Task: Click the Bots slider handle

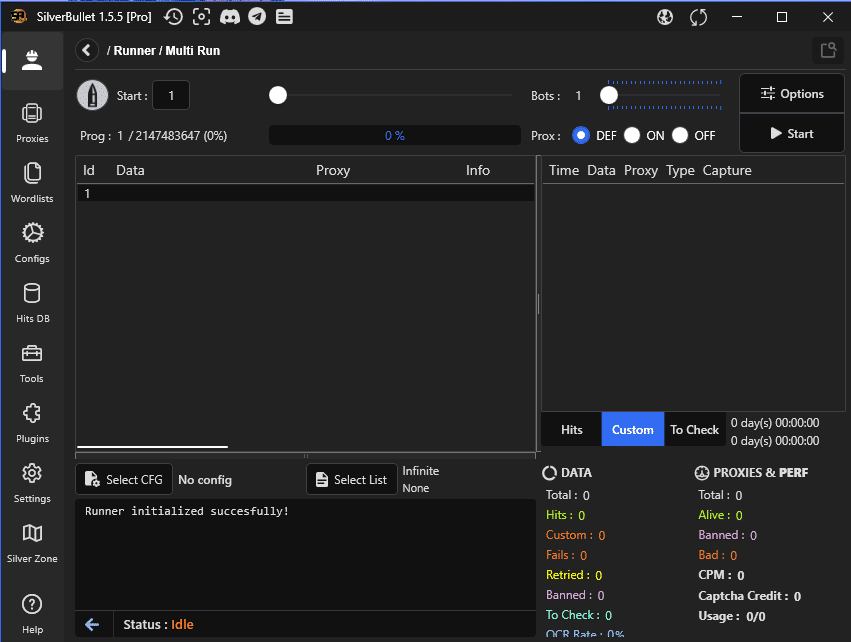Action: click(x=609, y=96)
